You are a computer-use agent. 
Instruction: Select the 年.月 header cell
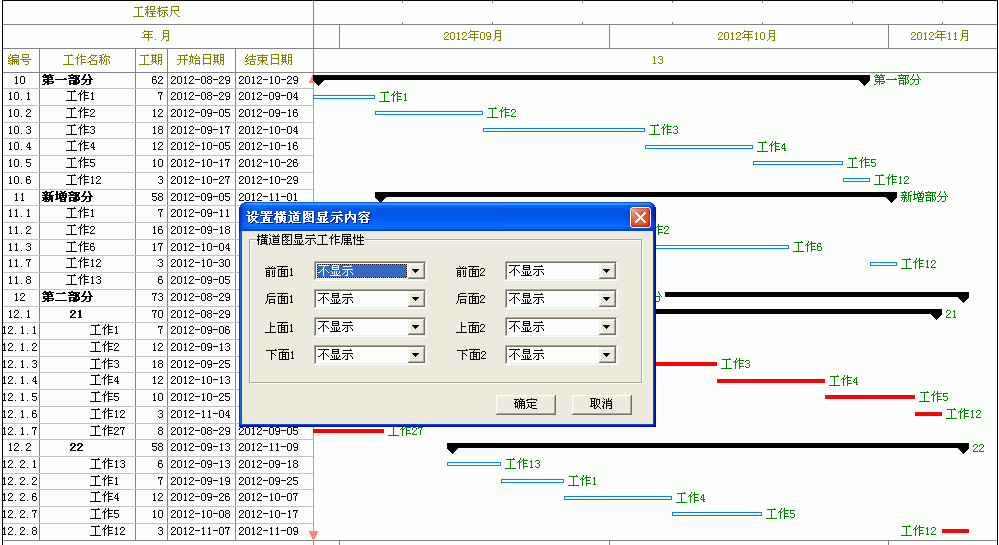[x=157, y=36]
